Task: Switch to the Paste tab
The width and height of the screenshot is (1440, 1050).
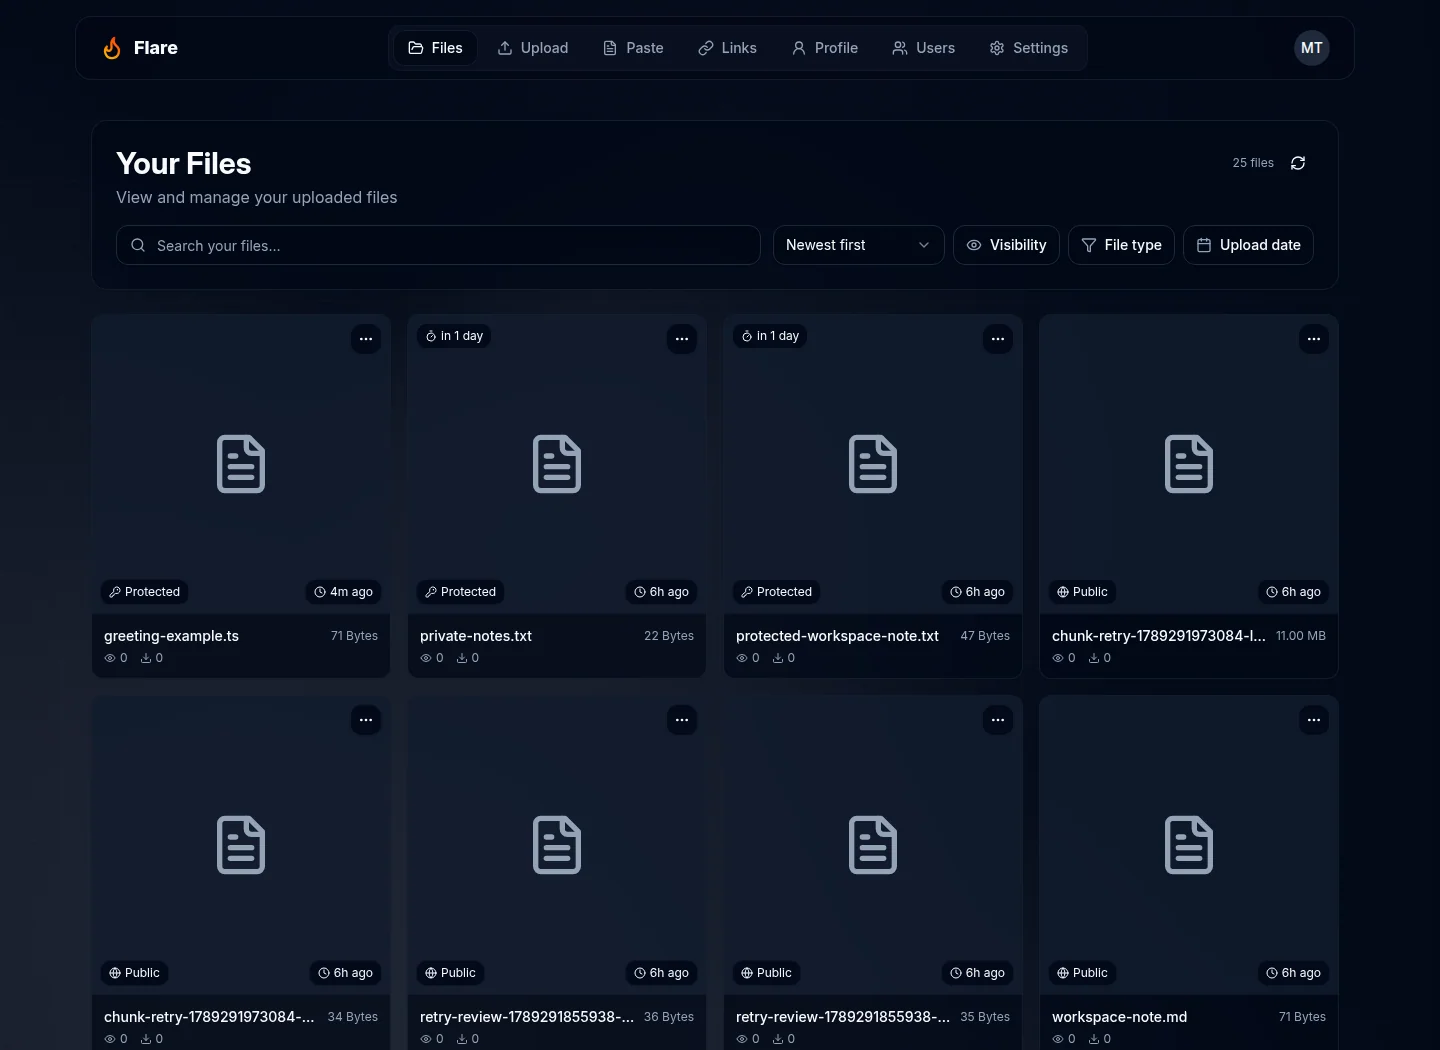Action: pos(633,48)
